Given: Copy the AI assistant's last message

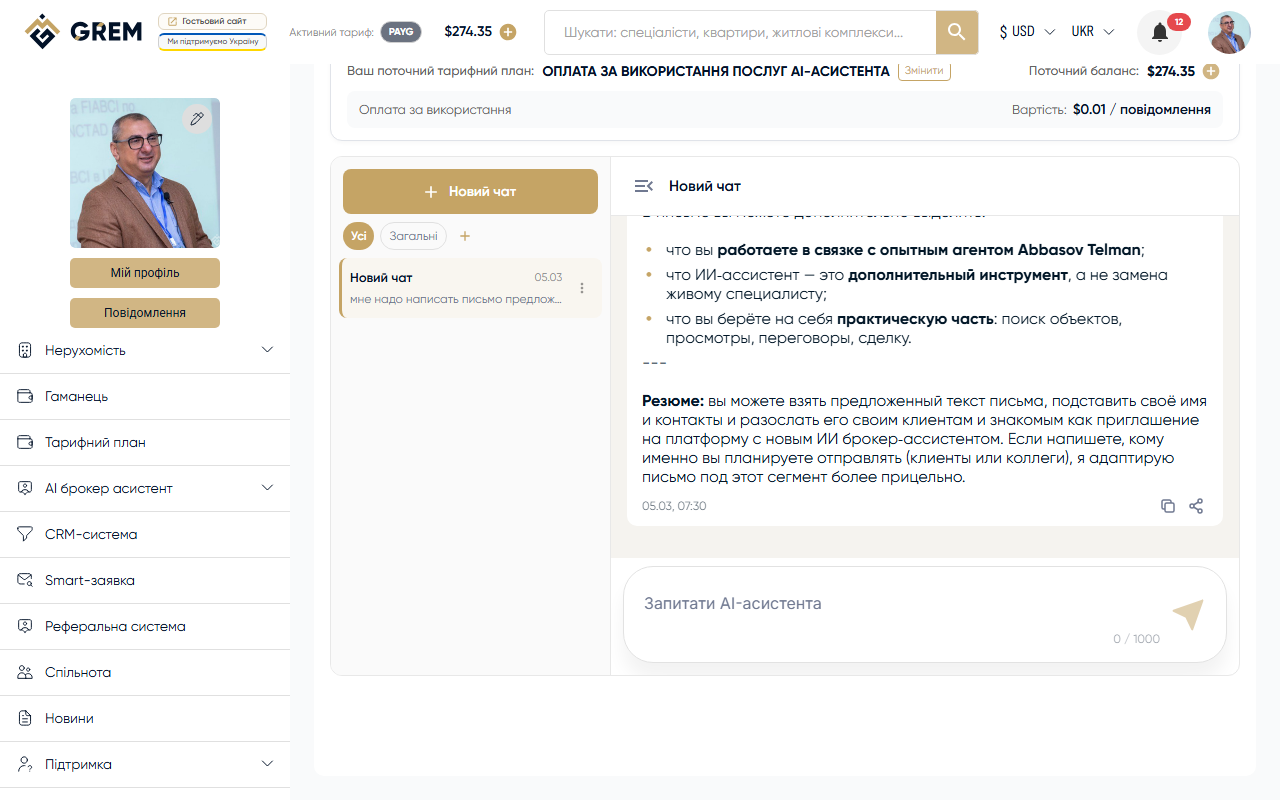Looking at the screenshot, I should pyautogui.click(x=1168, y=506).
